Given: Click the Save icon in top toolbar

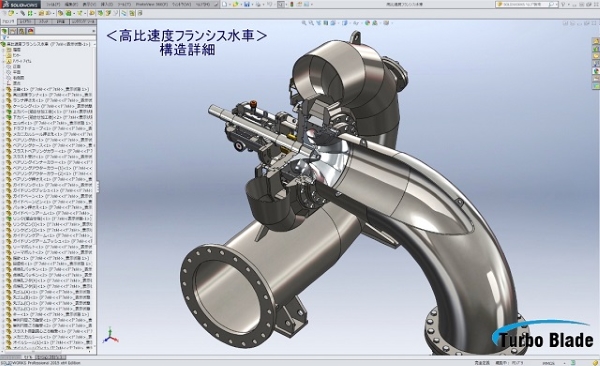Looking at the screenshot, I should tap(247, 4).
